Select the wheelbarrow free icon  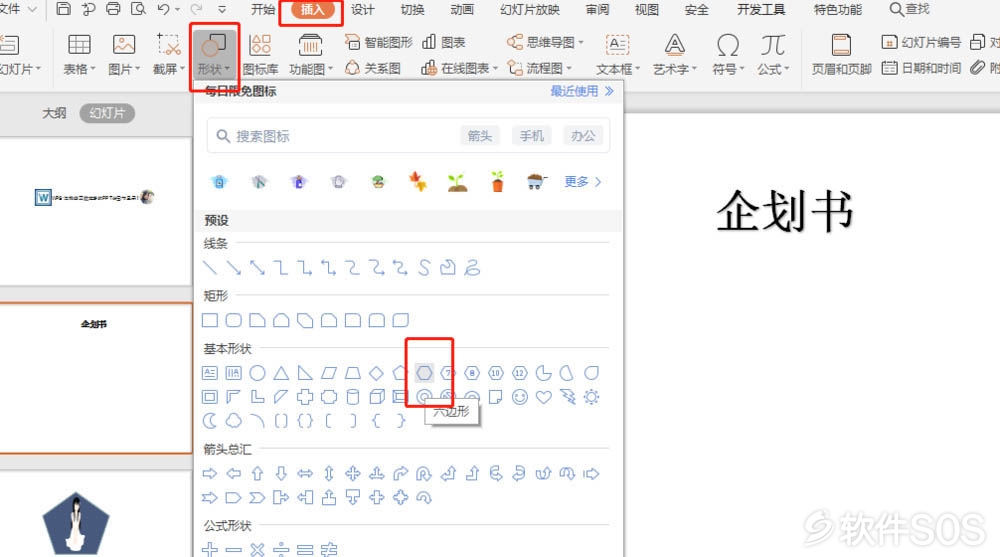coord(537,182)
